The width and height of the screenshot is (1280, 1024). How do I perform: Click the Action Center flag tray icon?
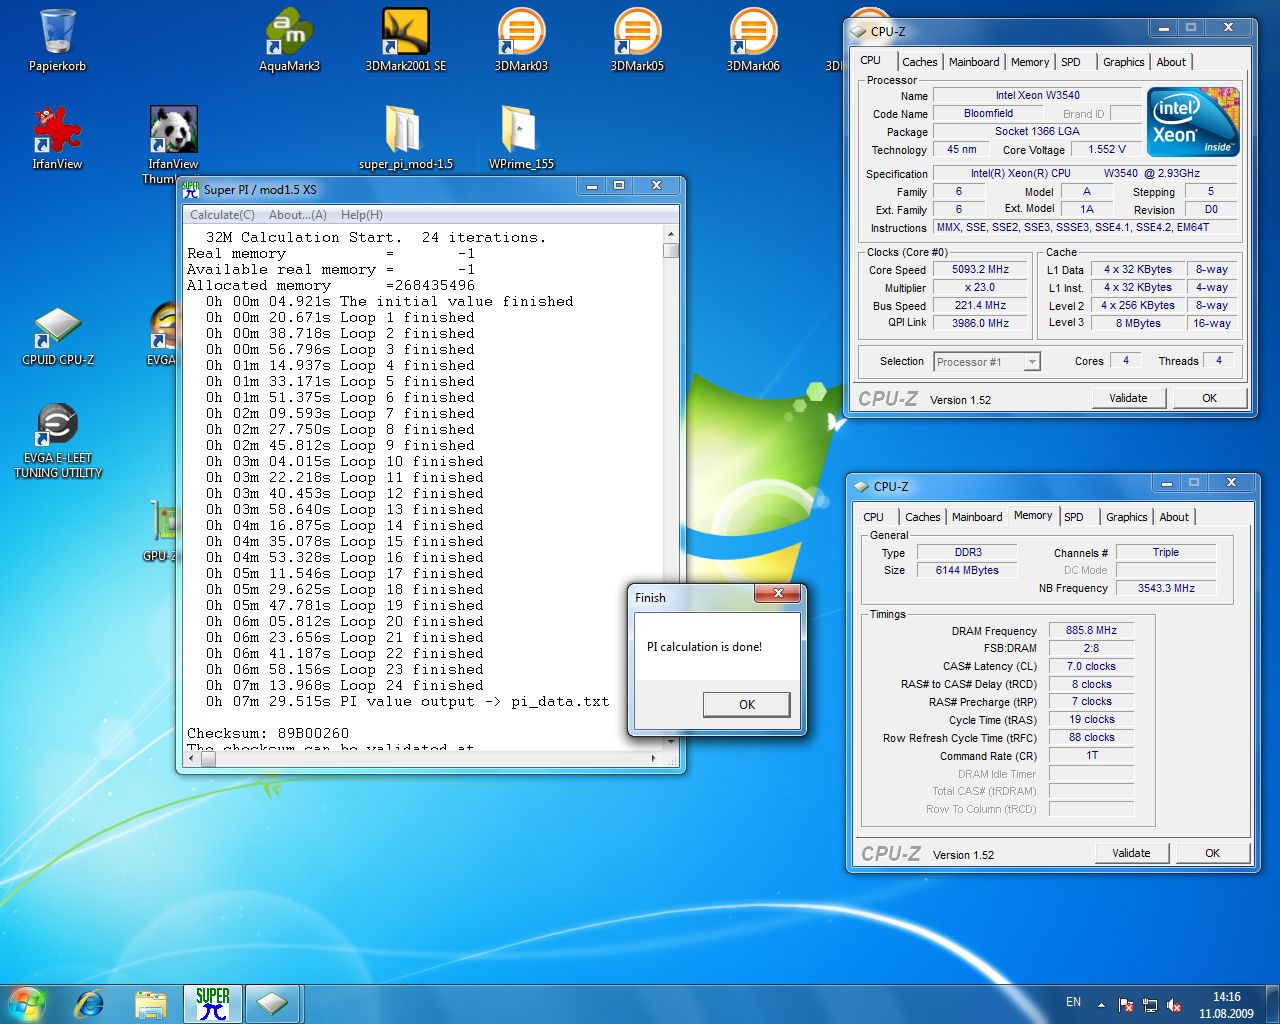coord(1126,1005)
